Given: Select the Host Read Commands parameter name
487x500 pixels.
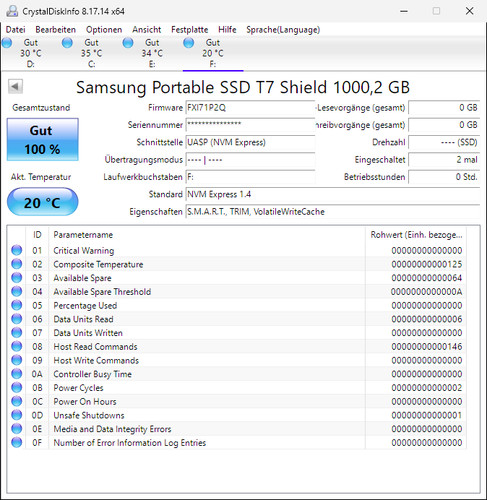Looking at the screenshot, I should coord(95,347).
